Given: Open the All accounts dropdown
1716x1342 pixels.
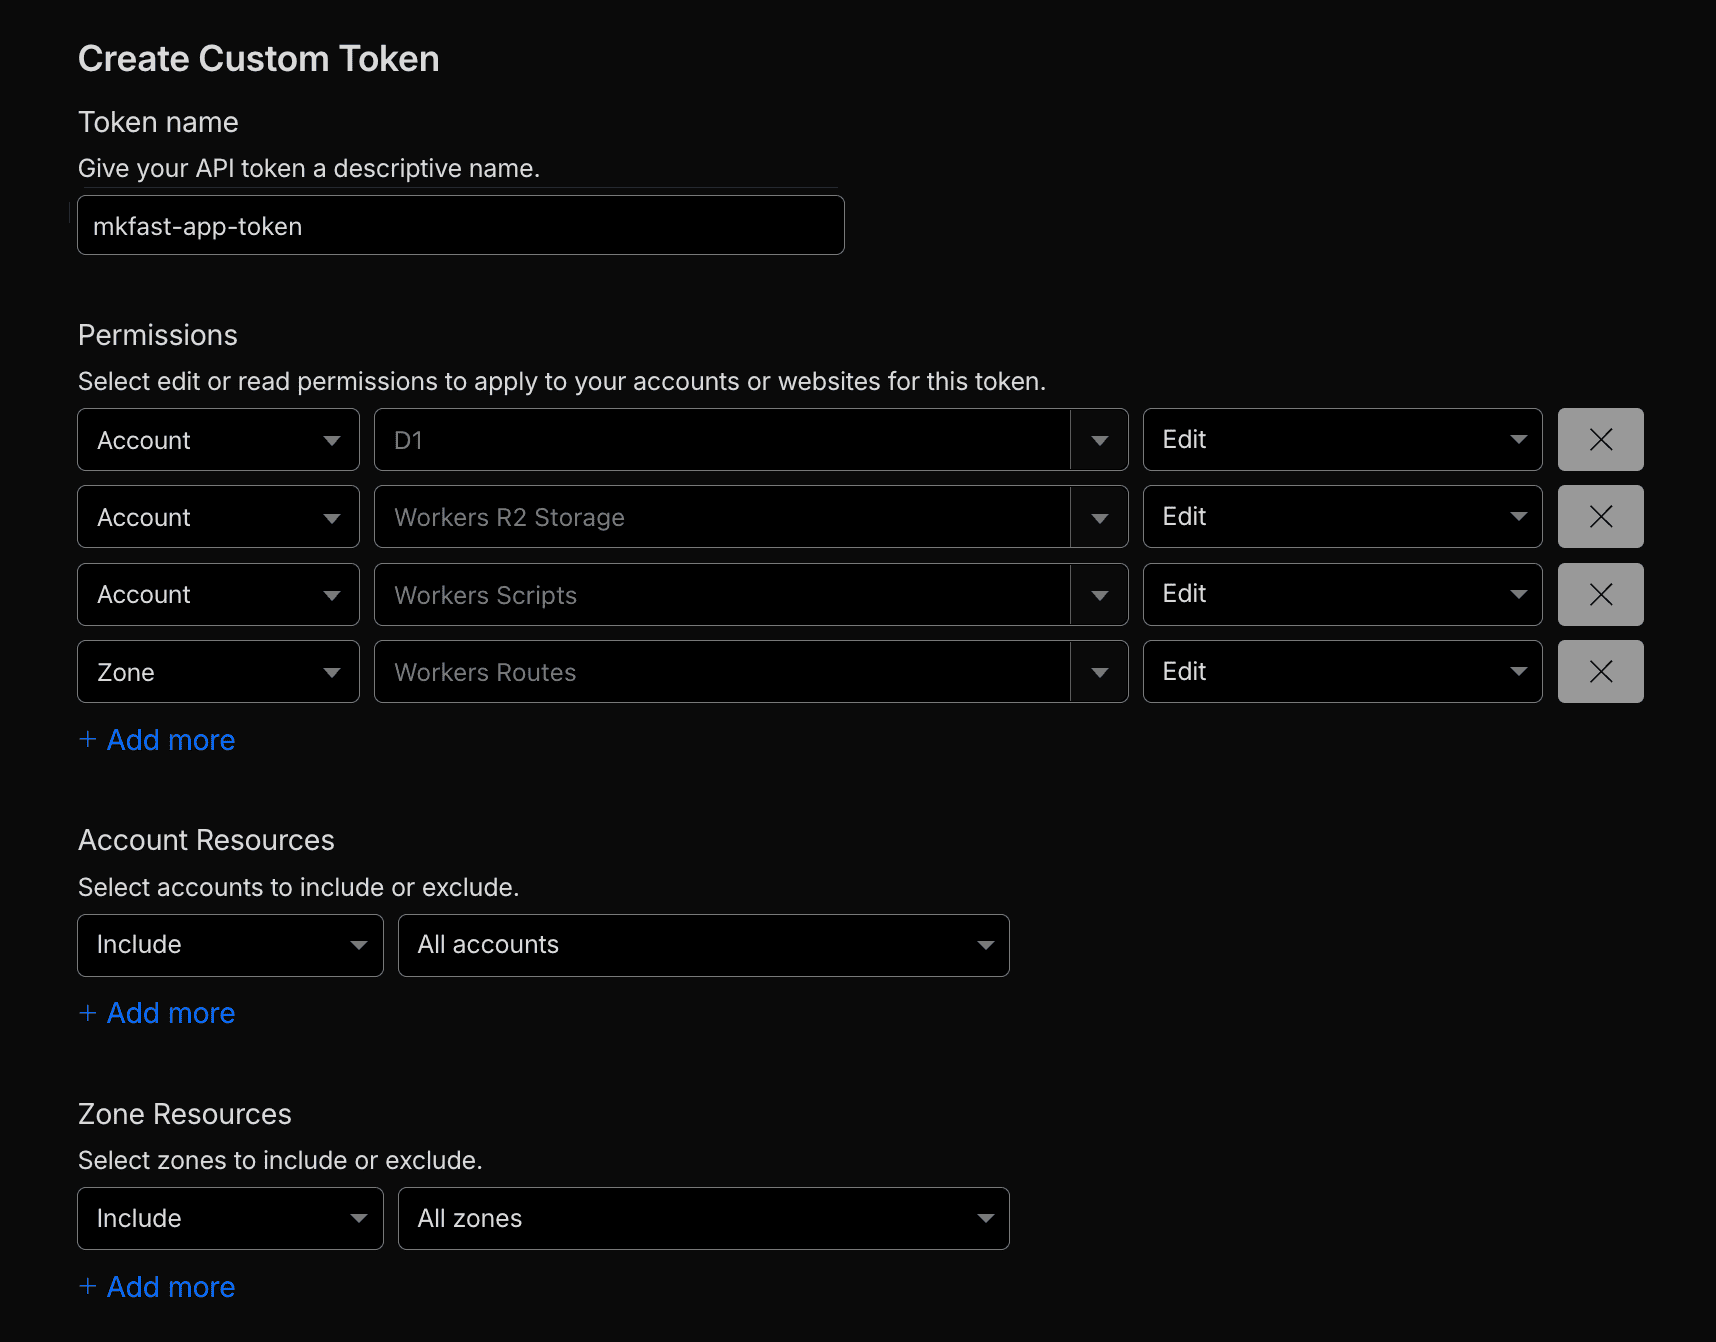Looking at the screenshot, I should pos(703,945).
